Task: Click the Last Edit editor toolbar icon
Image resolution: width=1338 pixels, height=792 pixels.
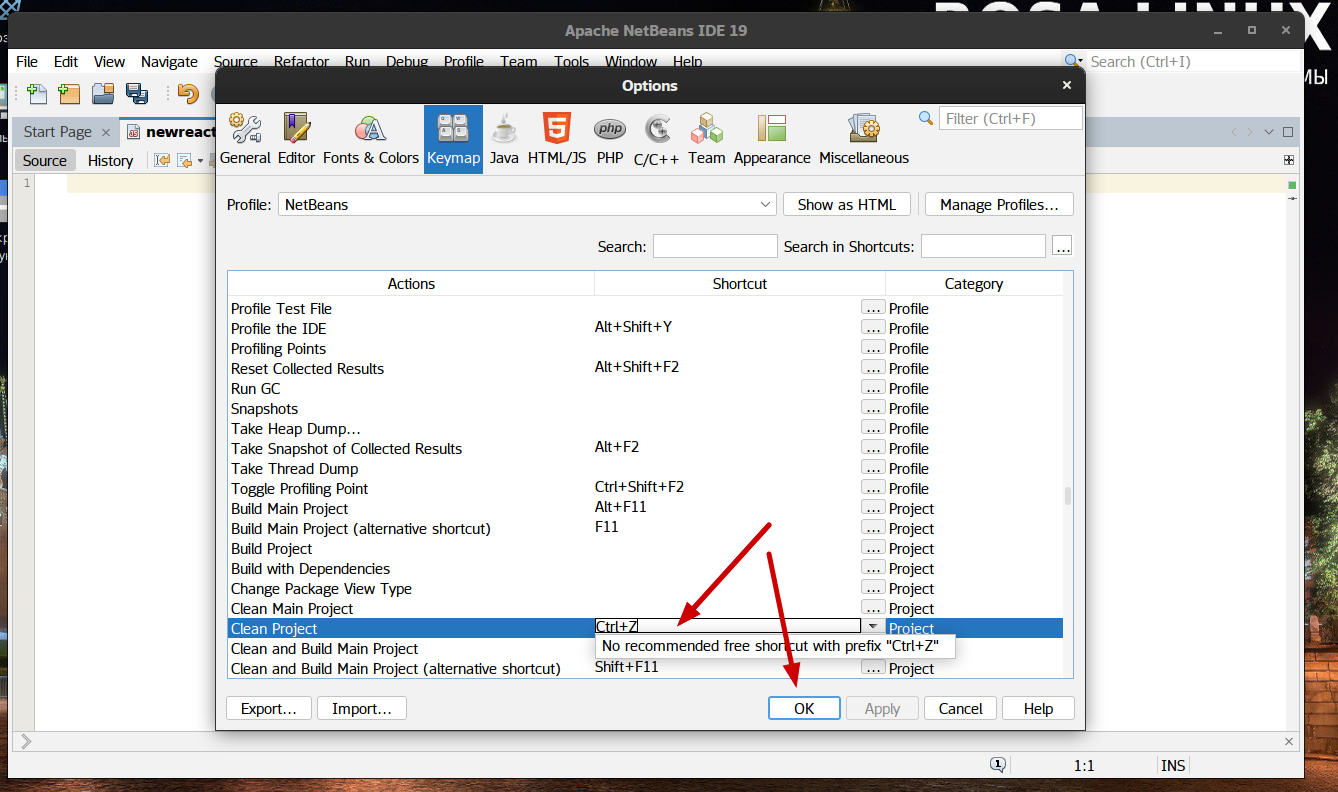Action: 161,160
